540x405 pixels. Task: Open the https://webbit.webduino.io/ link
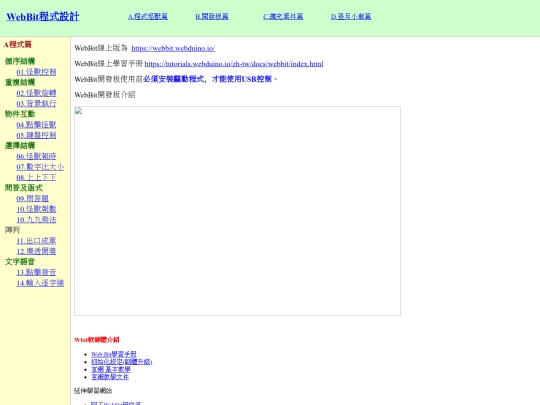coord(173,48)
